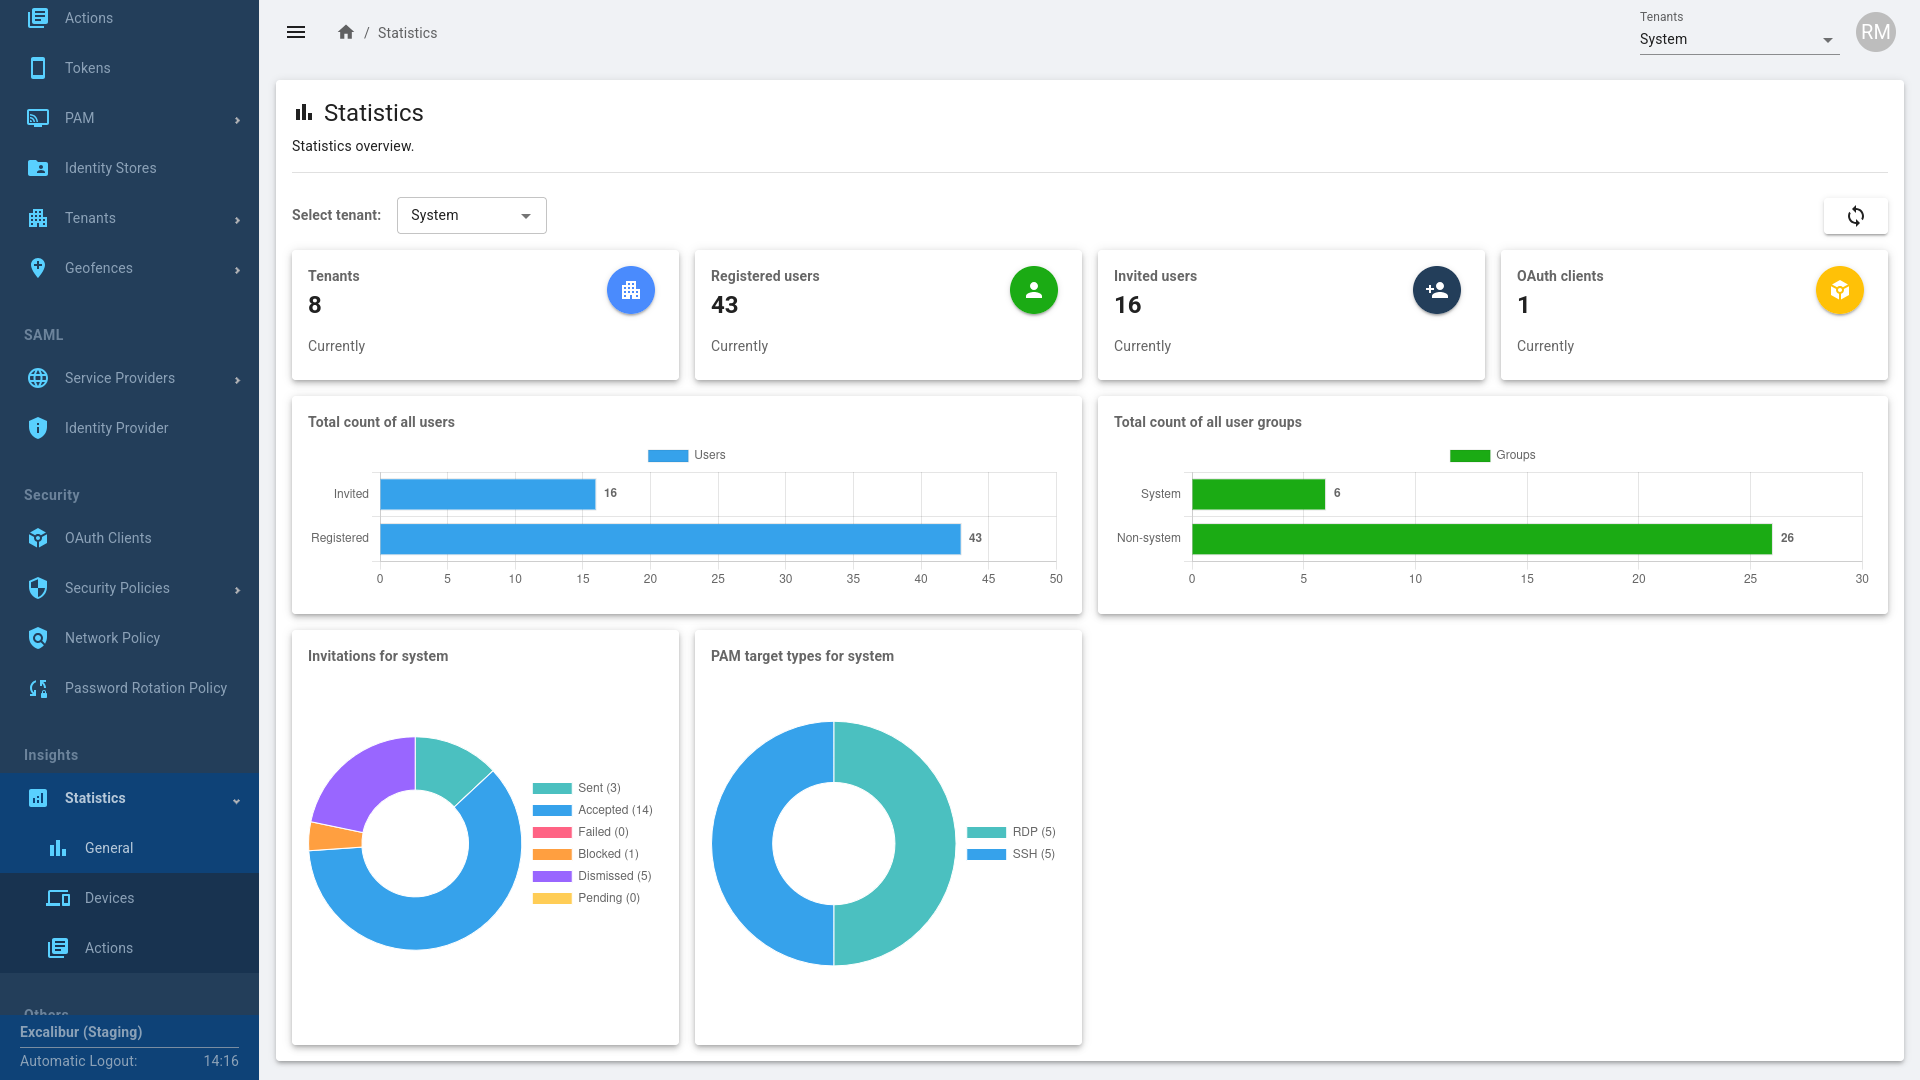
Task: Click the green Groups legend swatch
Action: pos(1469,456)
